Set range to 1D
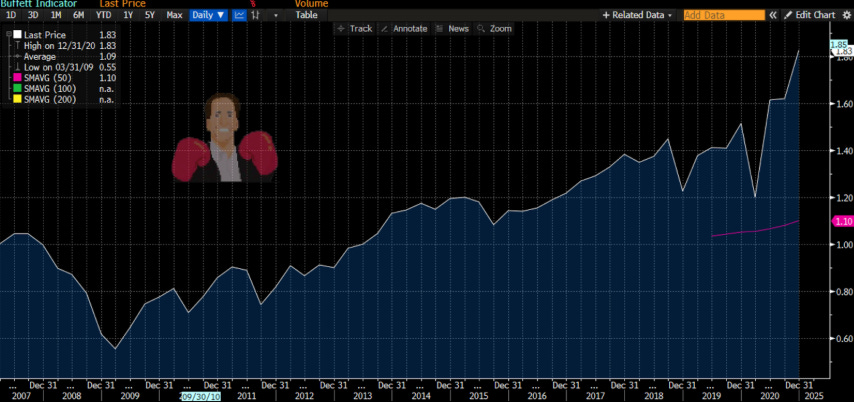Screen dimensions: 854x402 11,15
